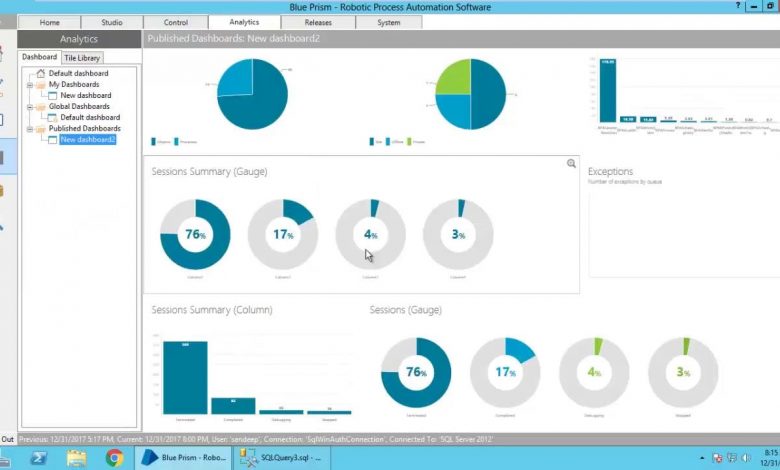Click the My Dashboards folder icon
The width and height of the screenshot is (780, 470).
[x=41, y=85]
